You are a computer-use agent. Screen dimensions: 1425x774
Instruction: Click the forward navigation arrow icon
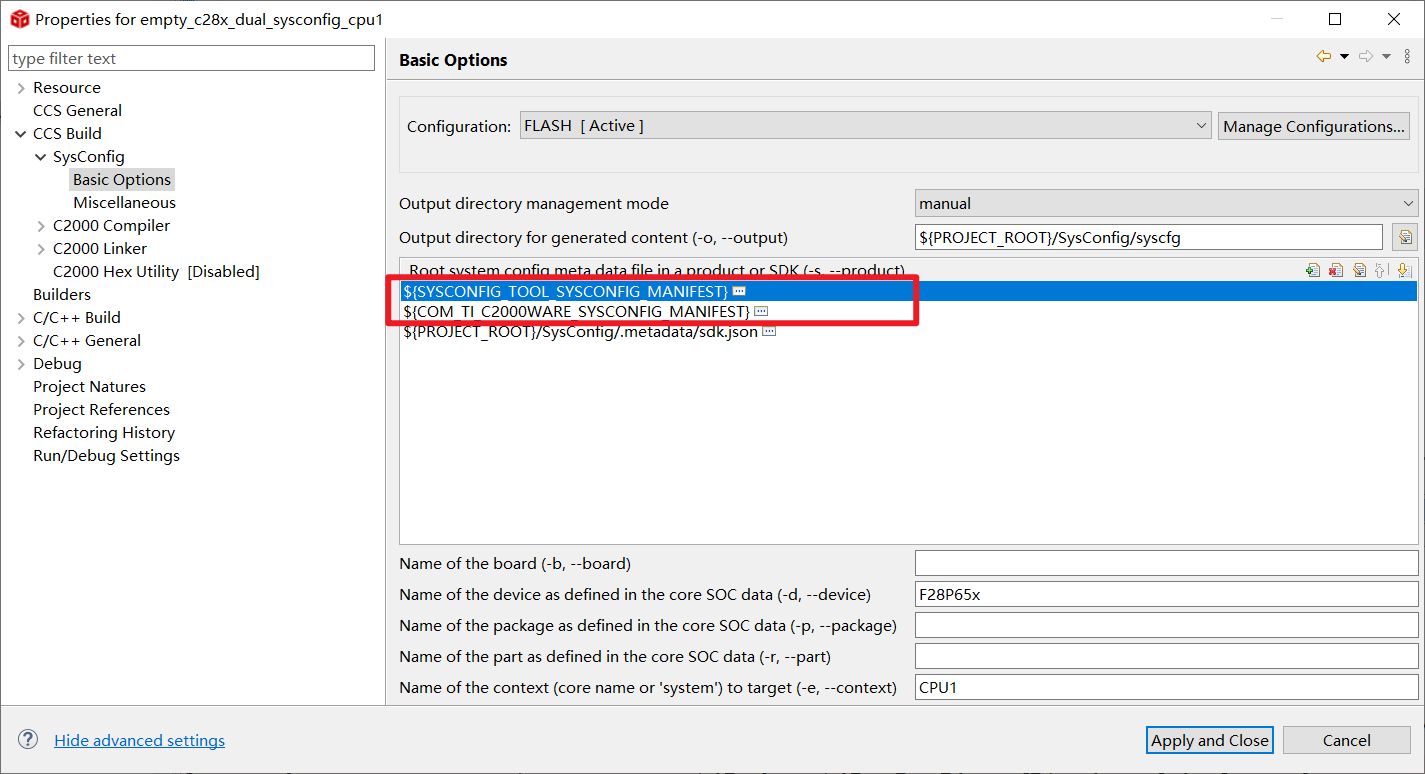[x=1366, y=57]
